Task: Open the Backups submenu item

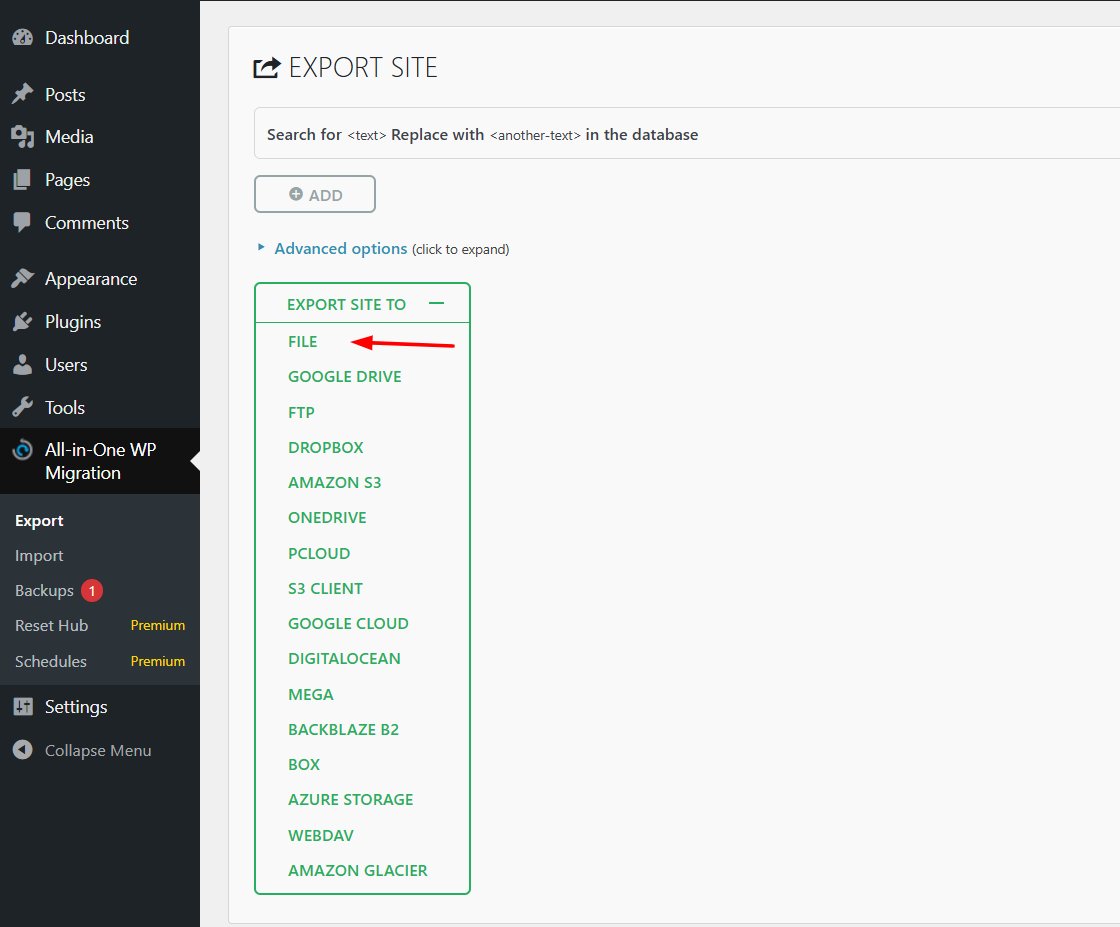Action: coord(44,591)
